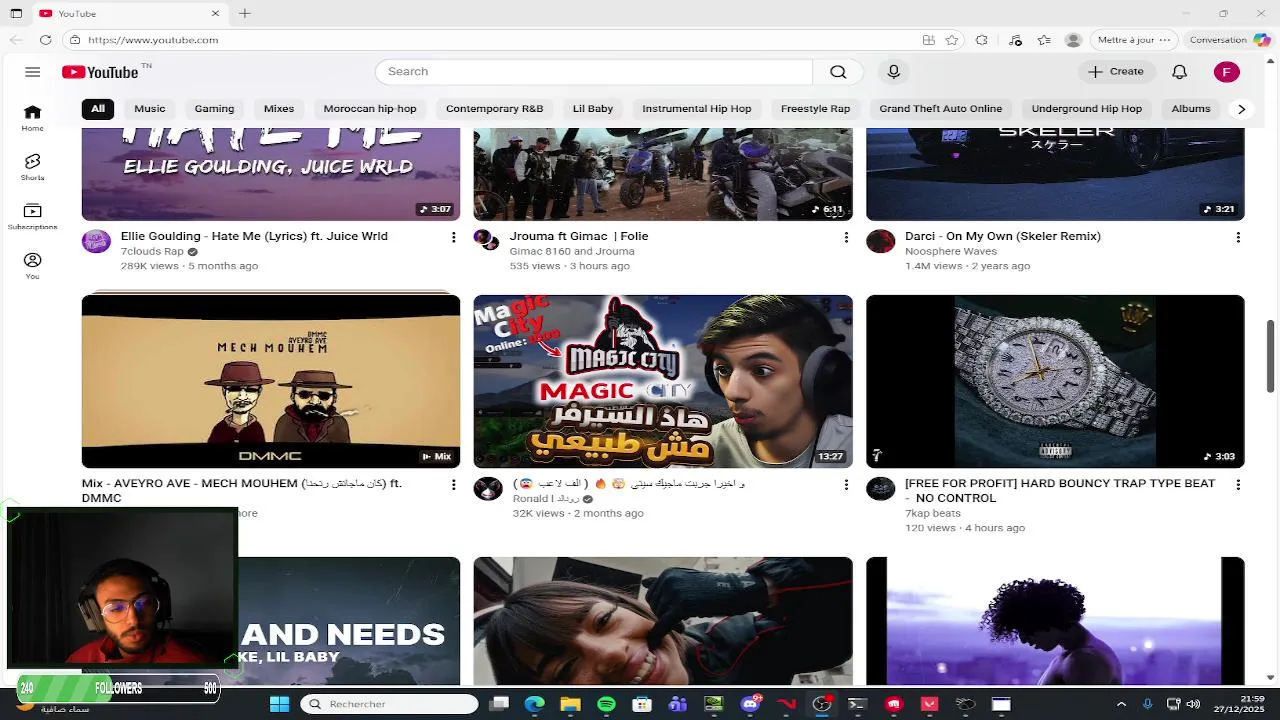Open the Magic City video thumbnail
1280x720 pixels.
click(663, 381)
